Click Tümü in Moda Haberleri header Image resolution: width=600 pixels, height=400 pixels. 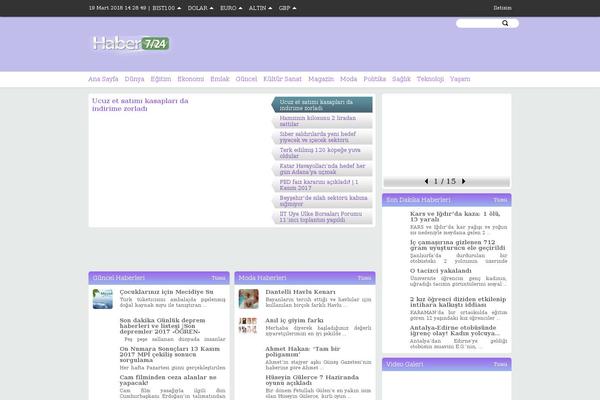[x=364, y=278]
